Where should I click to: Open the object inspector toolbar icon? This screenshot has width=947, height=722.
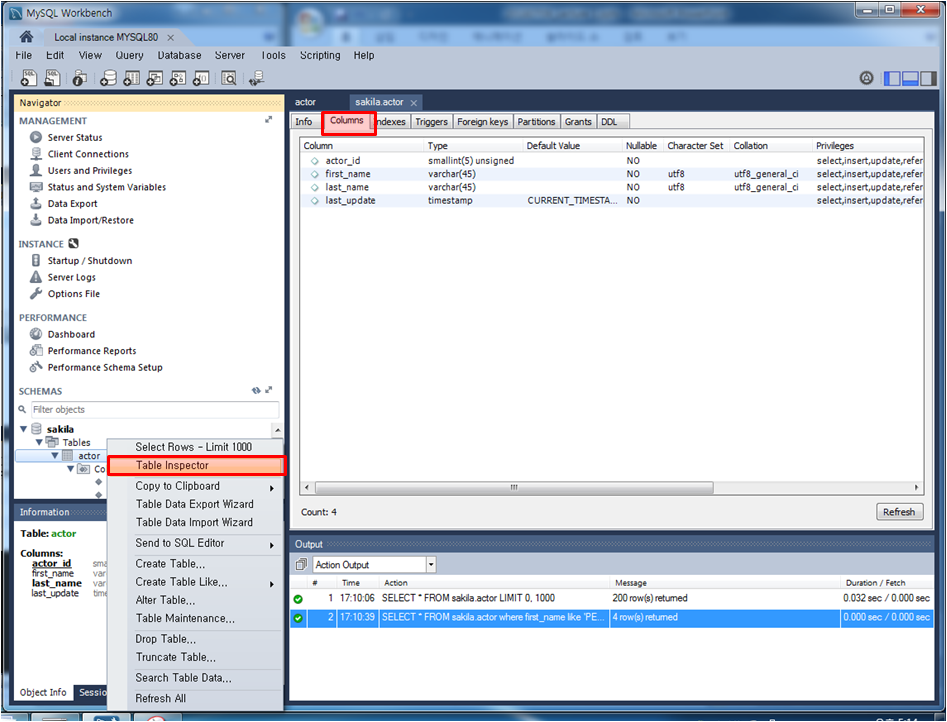(x=79, y=78)
